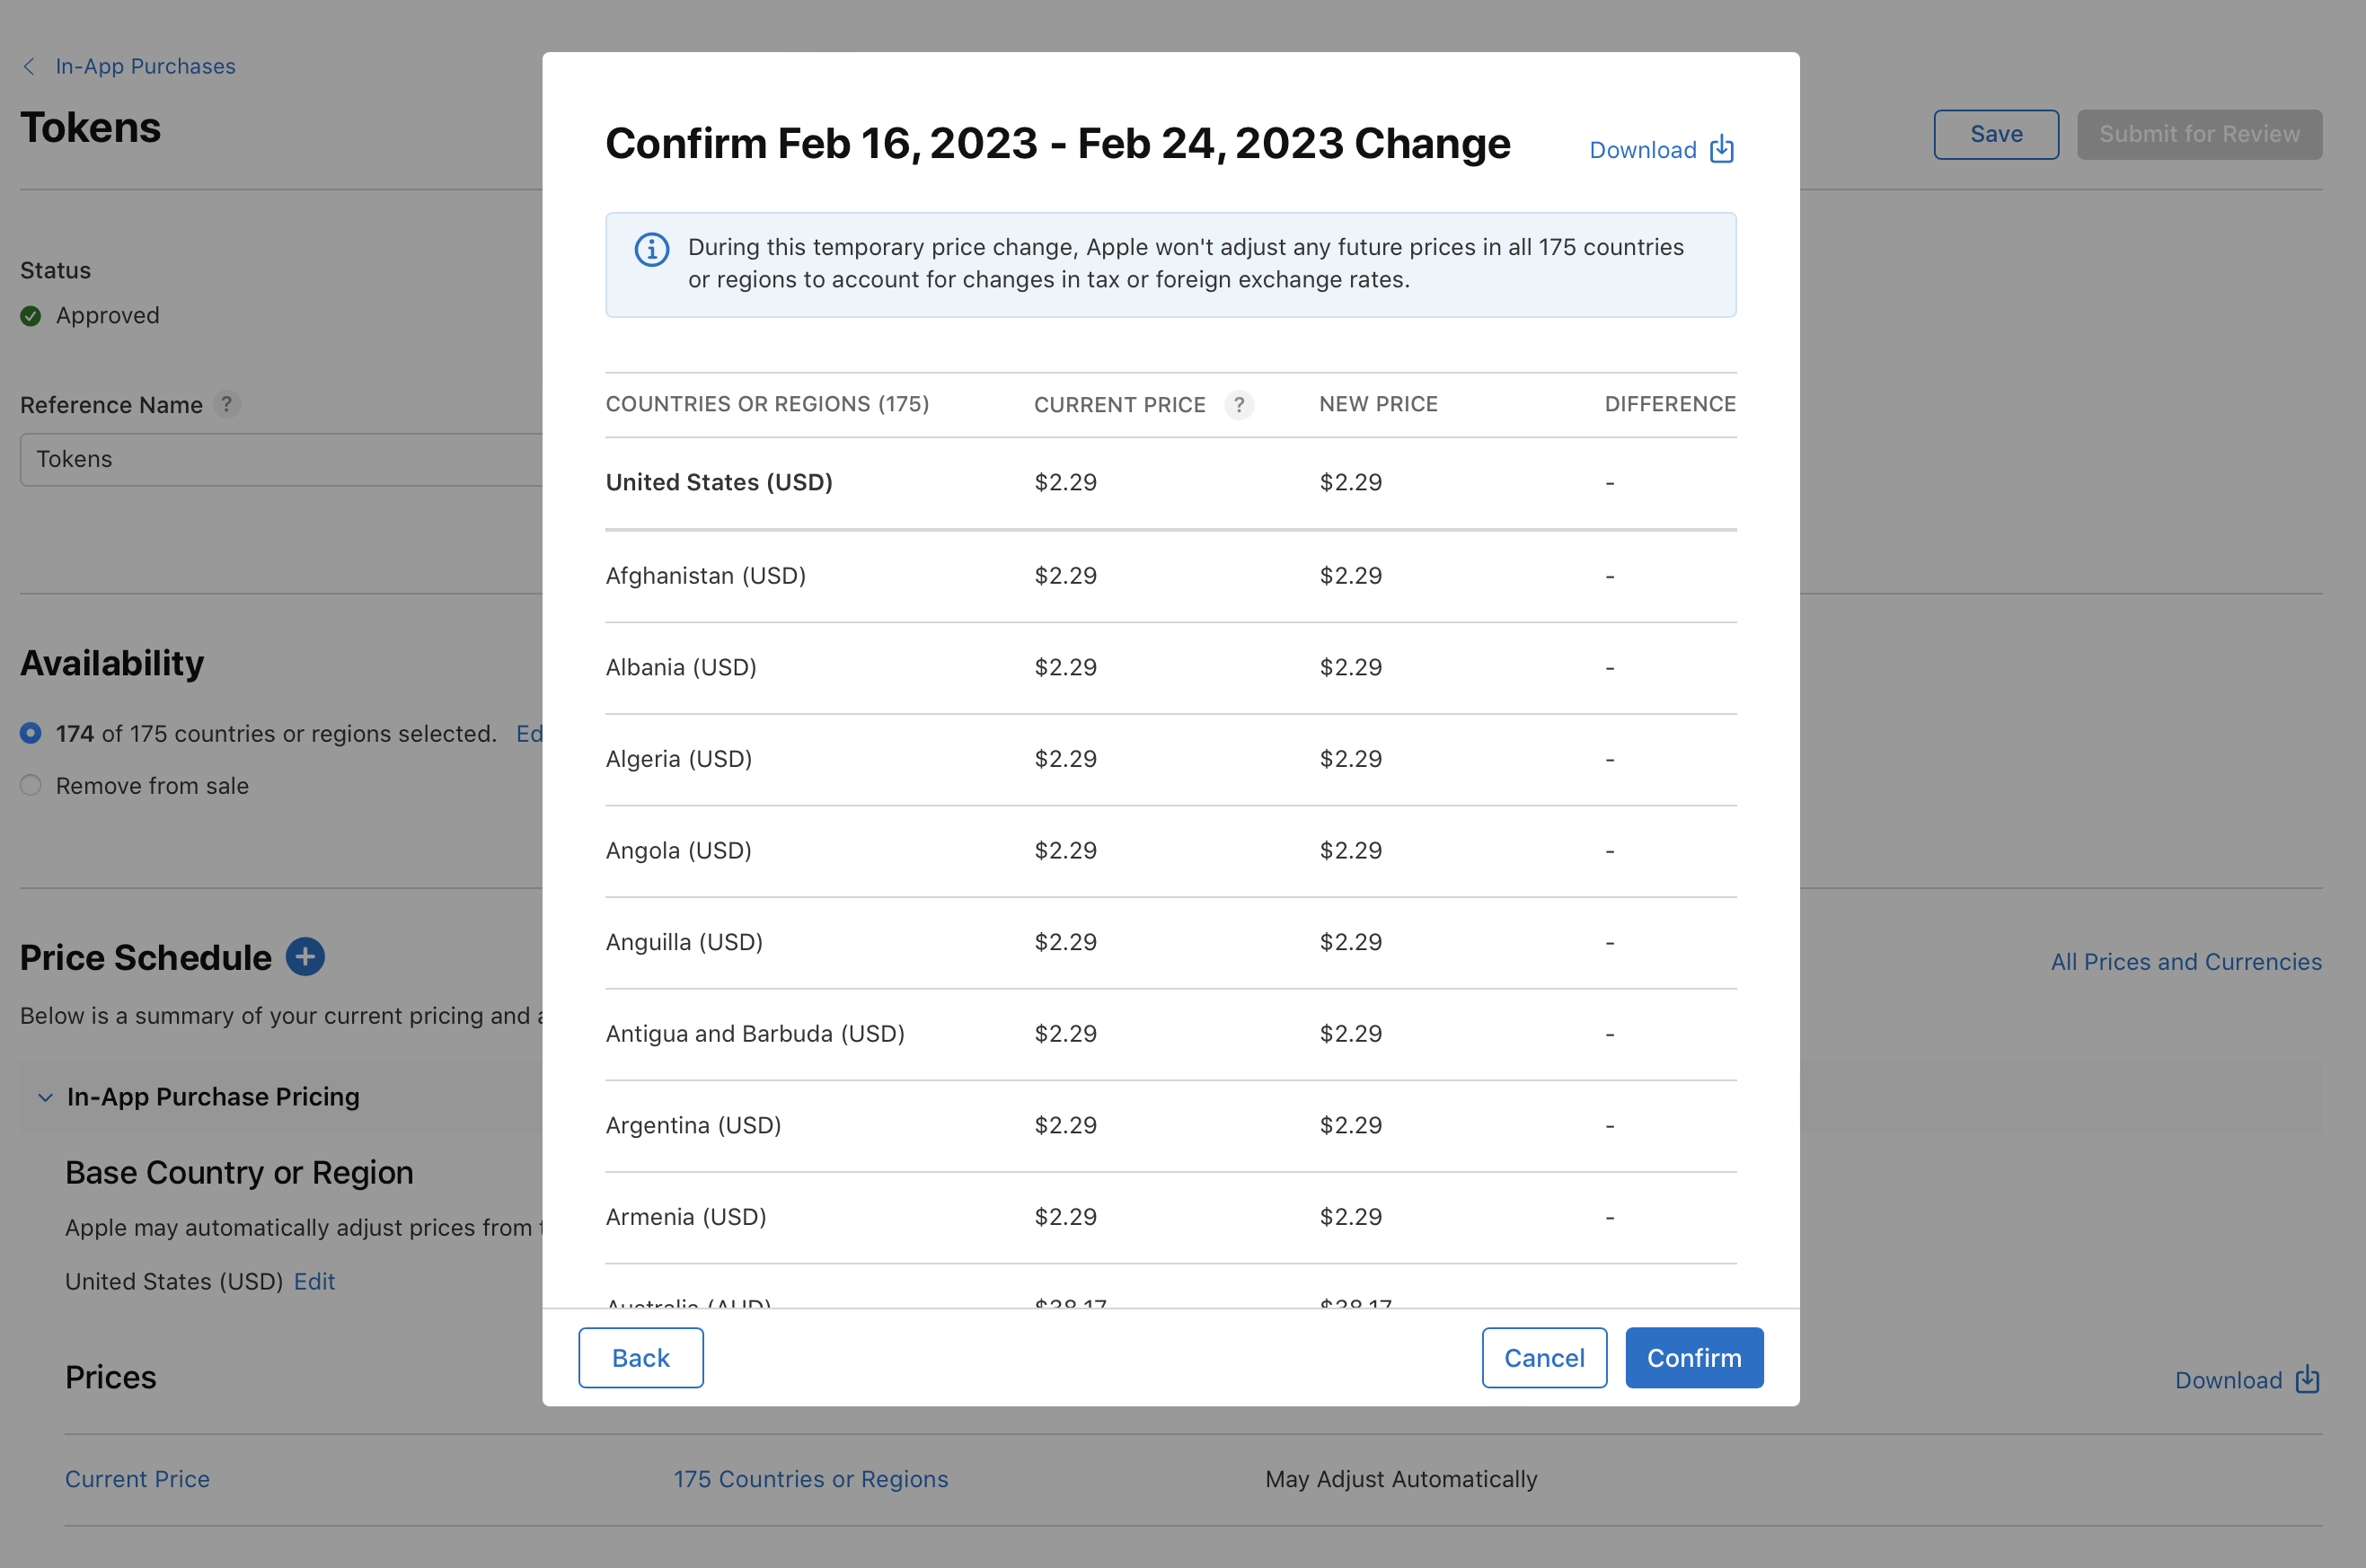Select the 174 of 175 countries option

click(x=30, y=733)
